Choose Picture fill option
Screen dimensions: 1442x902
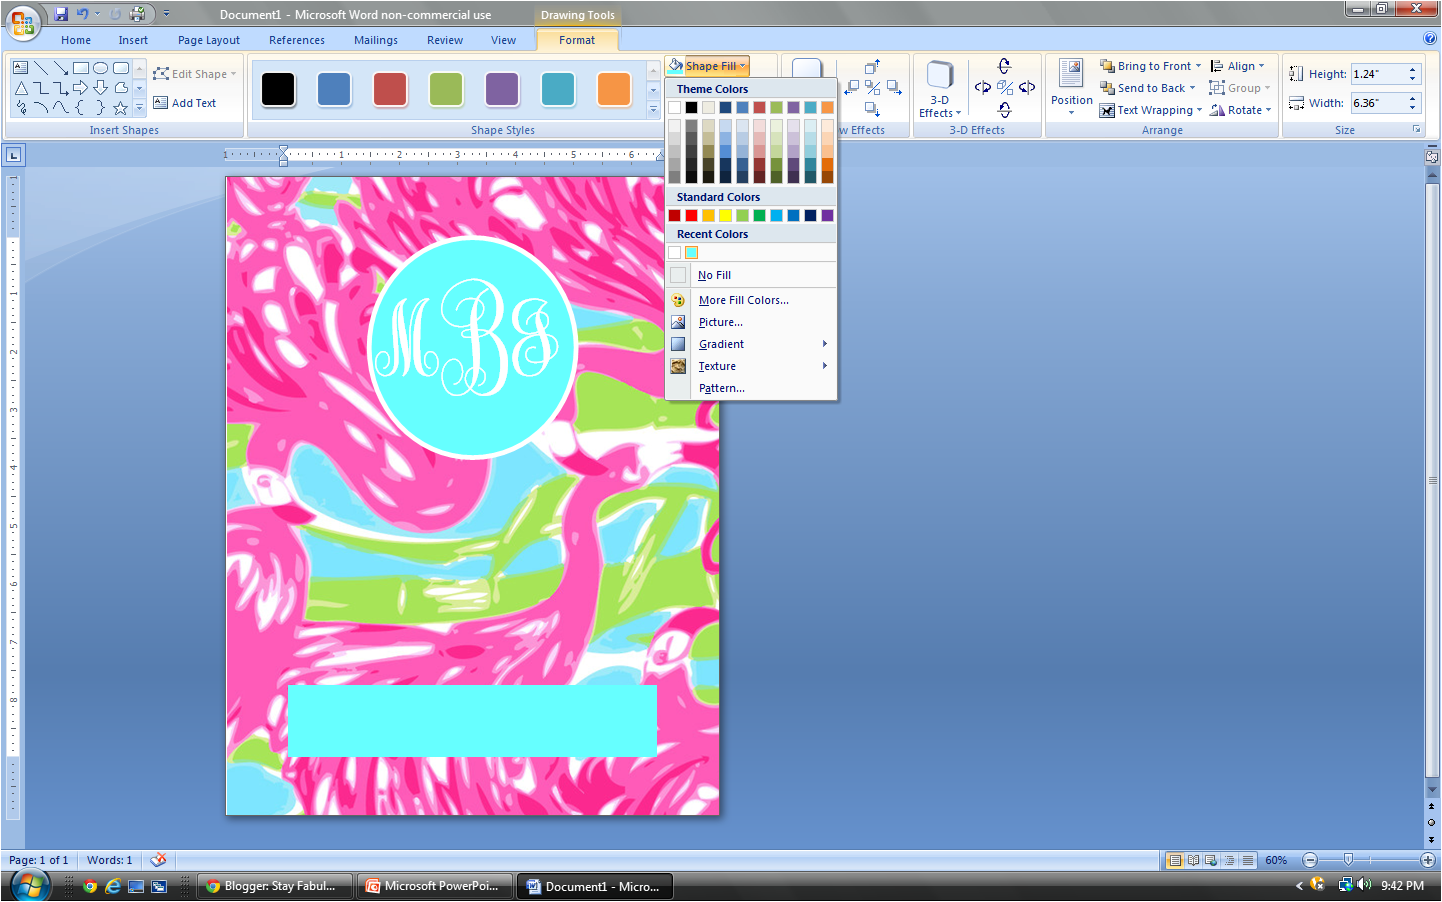tap(751, 322)
